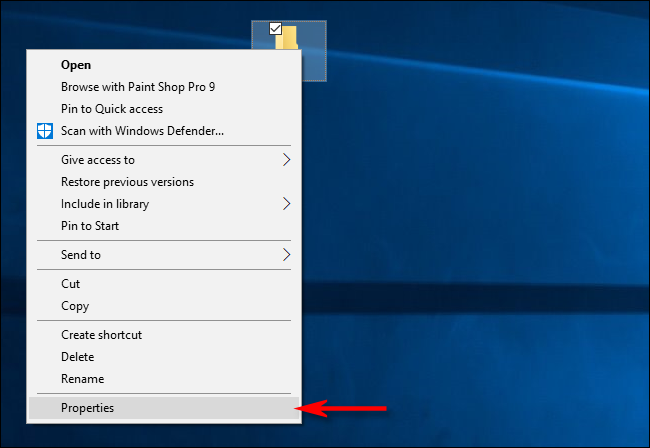Click Pin to Quick access
The image size is (650, 448).
111,109
